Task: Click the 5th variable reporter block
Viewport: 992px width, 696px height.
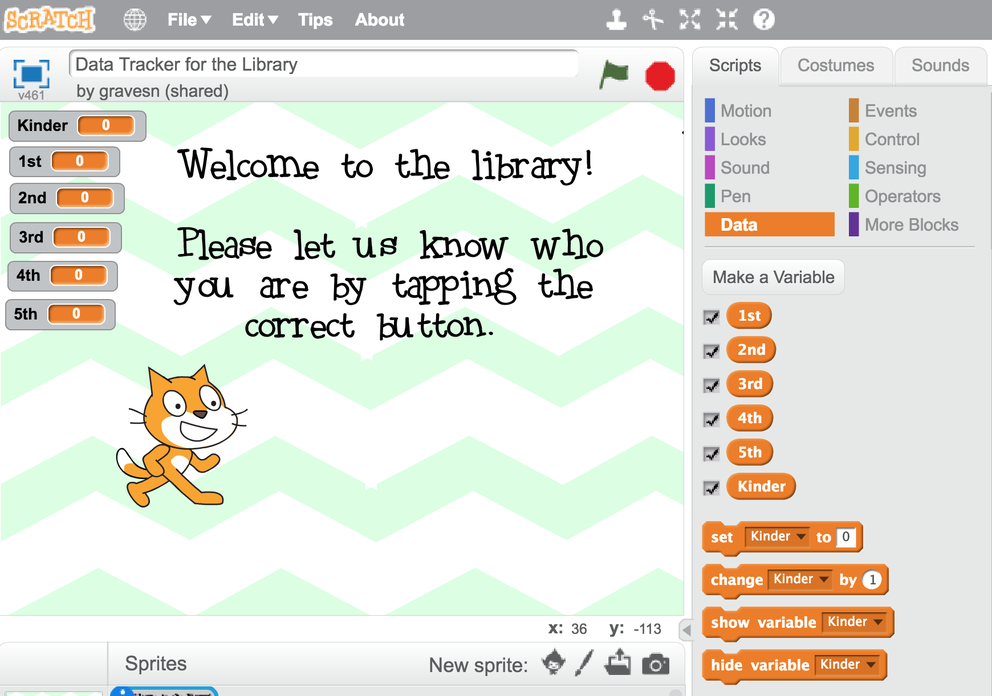Action: tap(750, 452)
